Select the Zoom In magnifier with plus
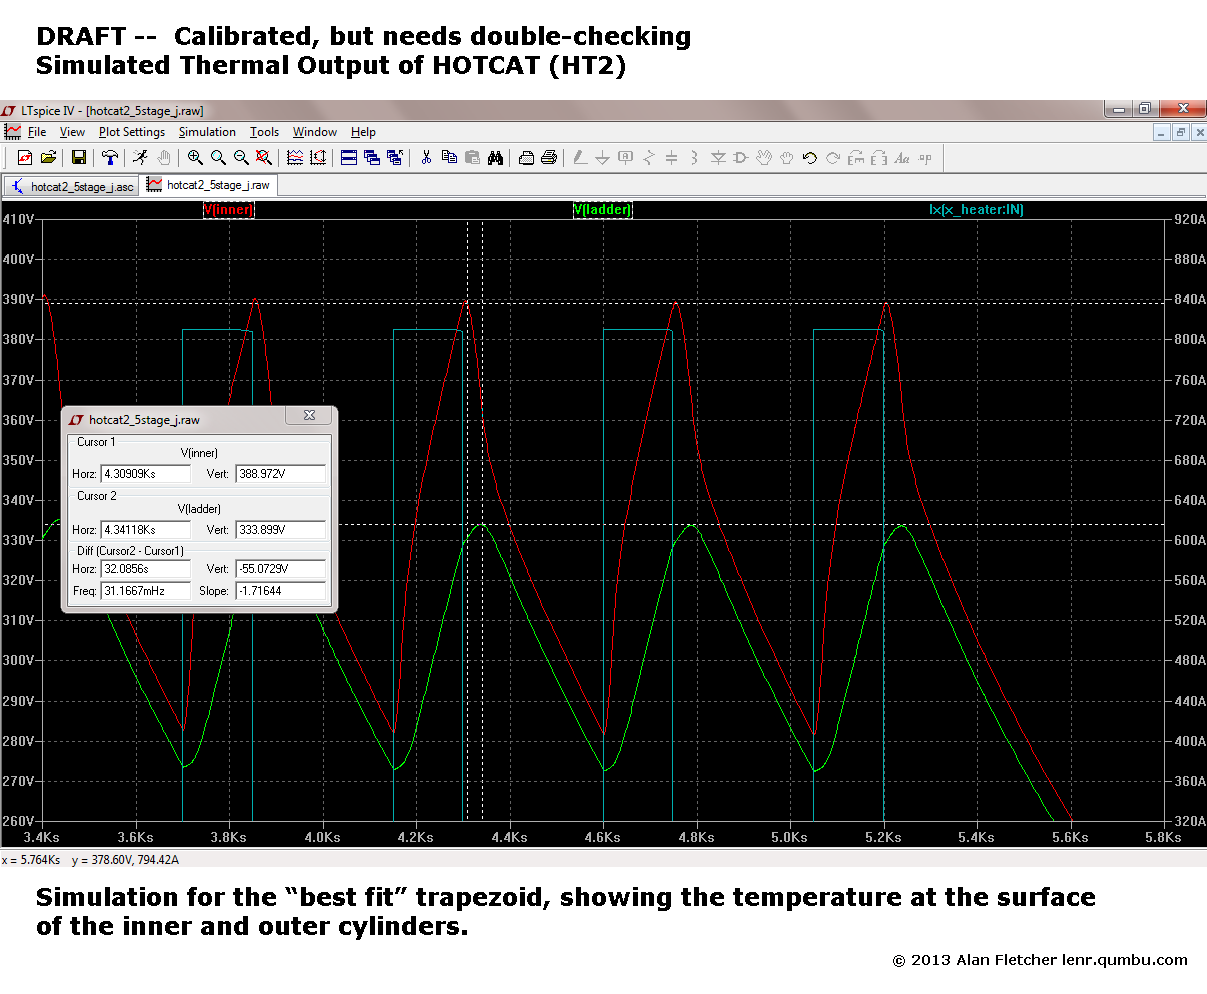 click(x=195, y=158)
